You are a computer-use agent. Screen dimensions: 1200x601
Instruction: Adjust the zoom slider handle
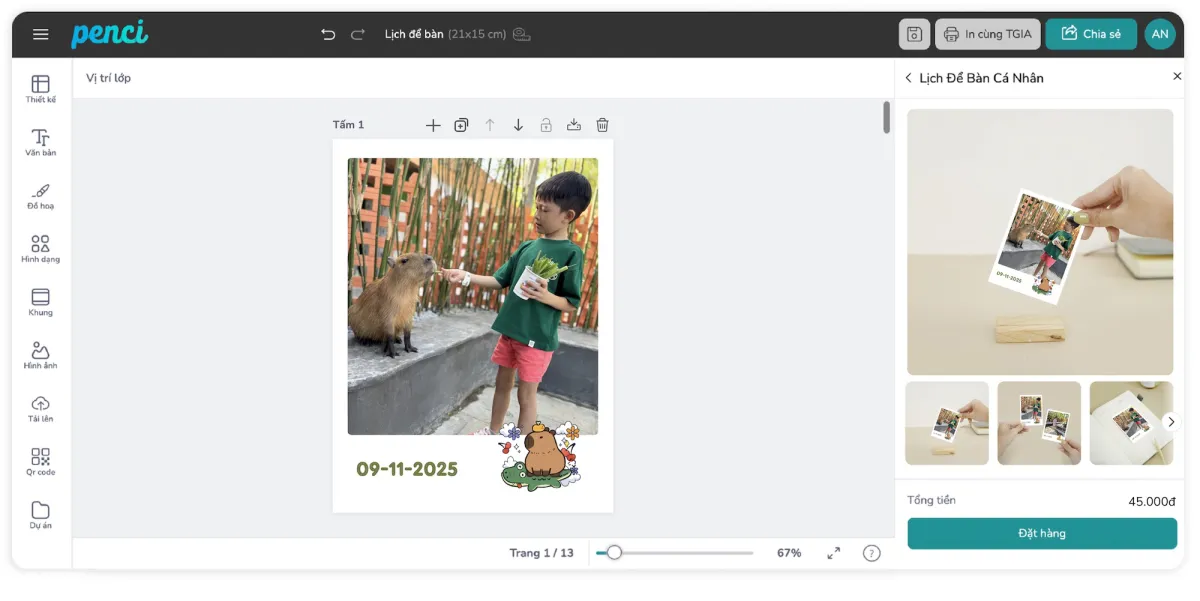614,552
